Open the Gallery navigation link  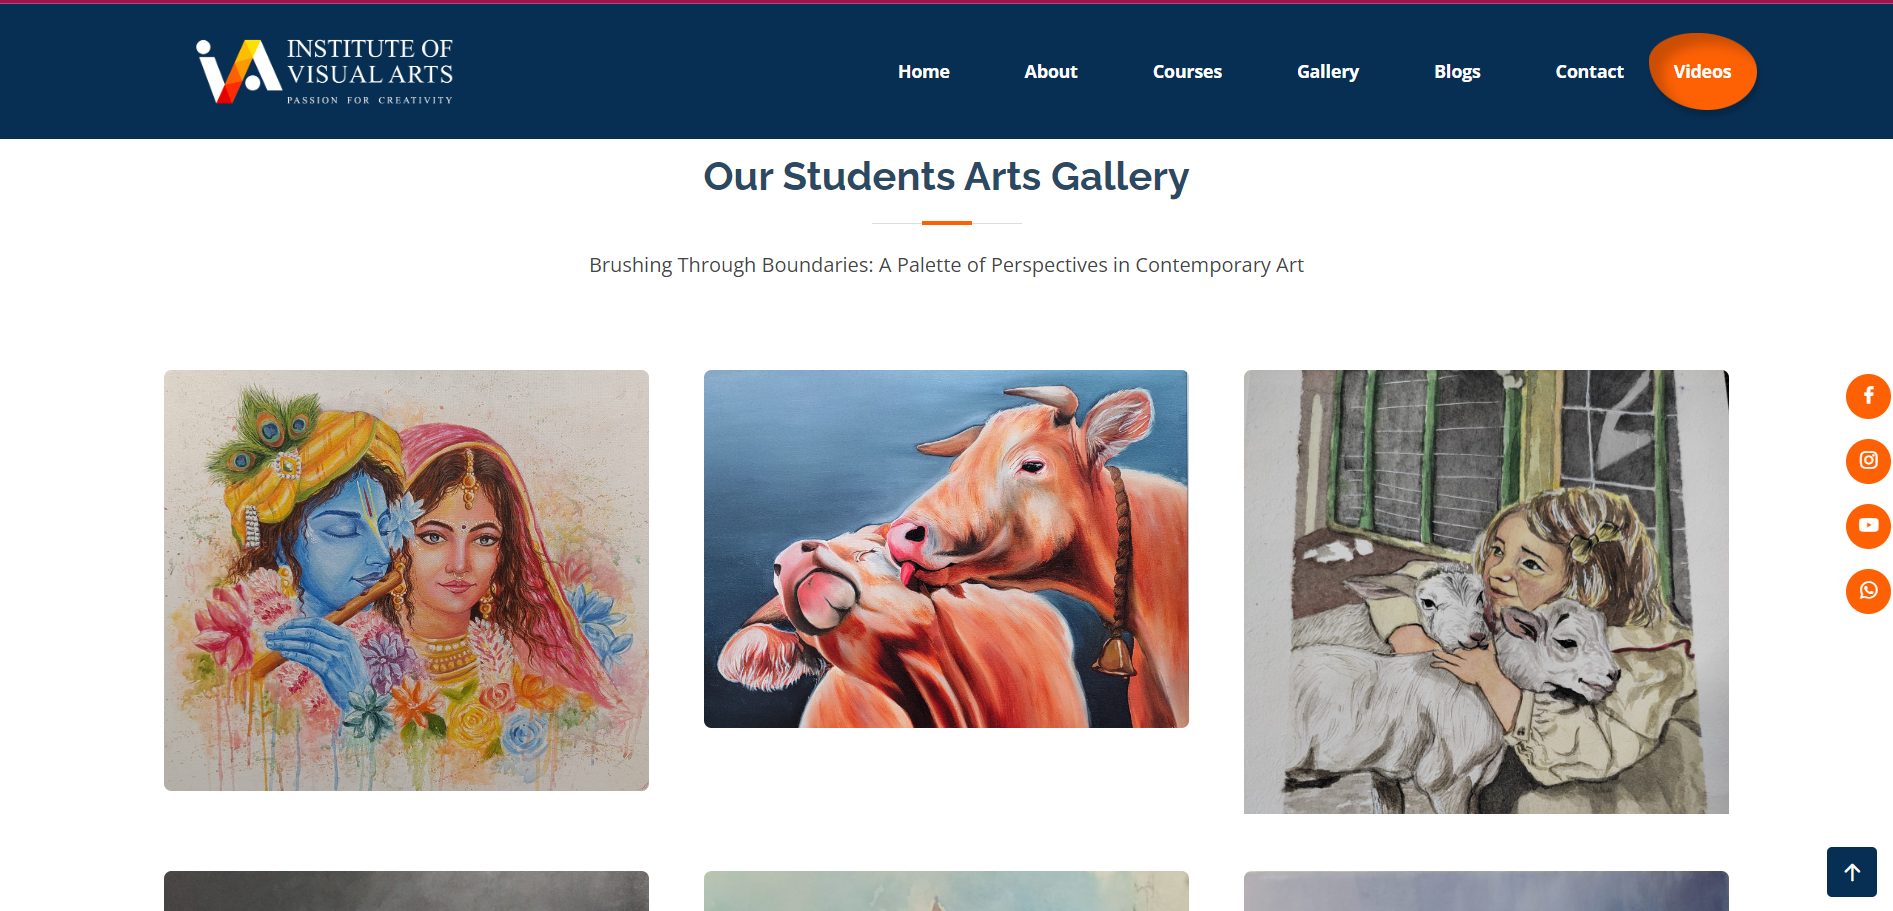point(1327,71)
